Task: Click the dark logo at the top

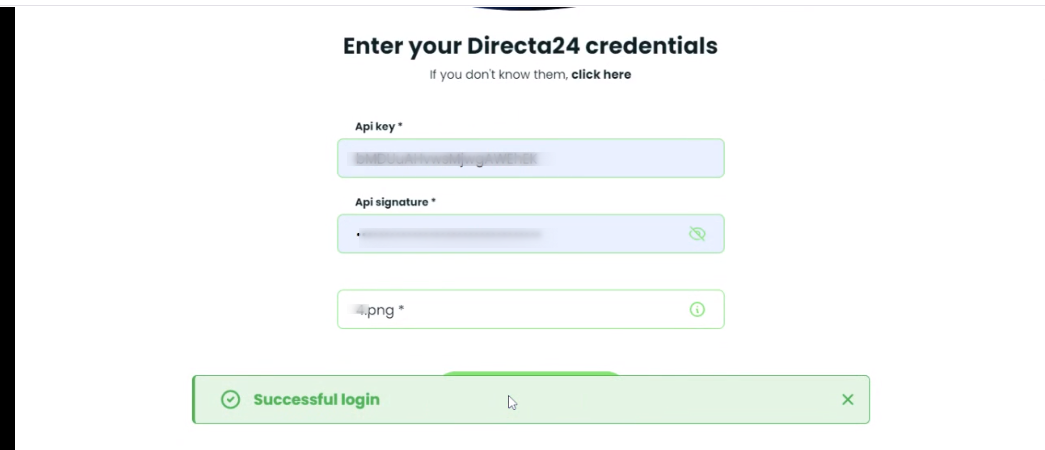Action: pyautogui.click(x=523, y=7)
